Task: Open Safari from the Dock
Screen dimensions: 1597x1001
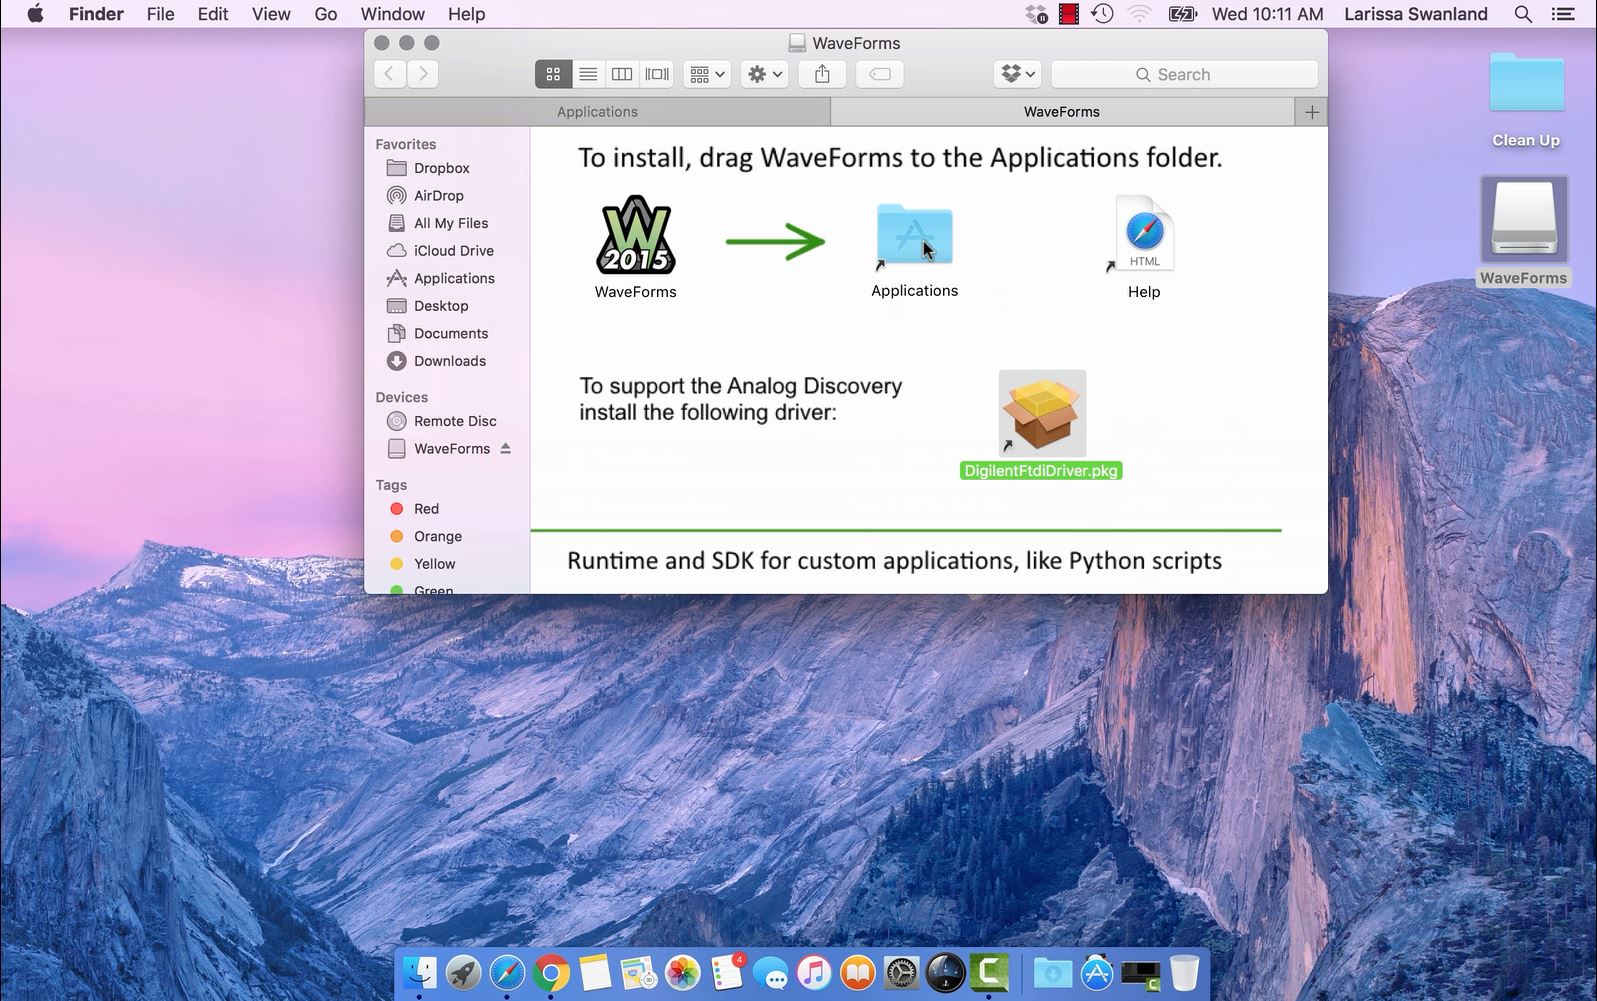Action: 507,972
